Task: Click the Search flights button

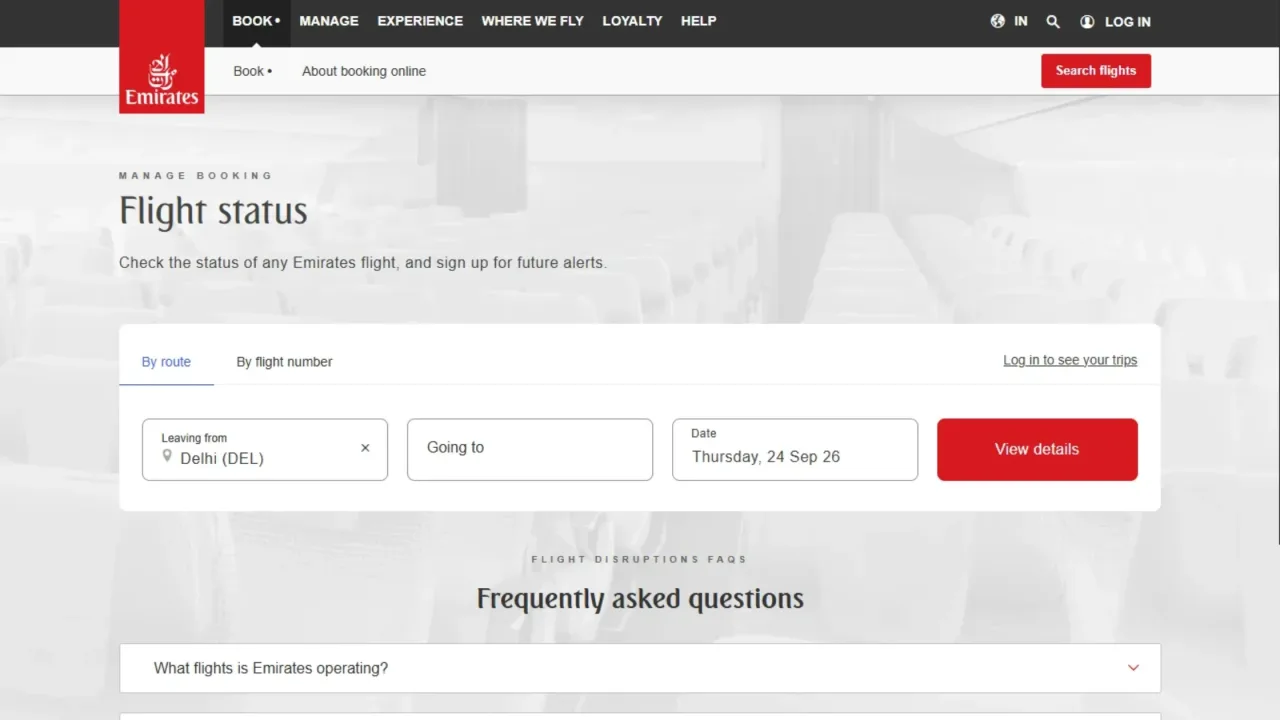Action: (1096, 71)
